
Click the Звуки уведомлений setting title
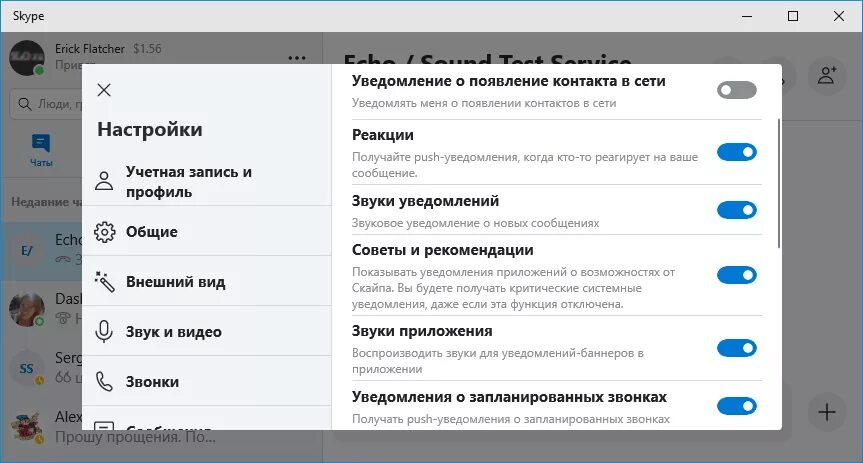425,201
